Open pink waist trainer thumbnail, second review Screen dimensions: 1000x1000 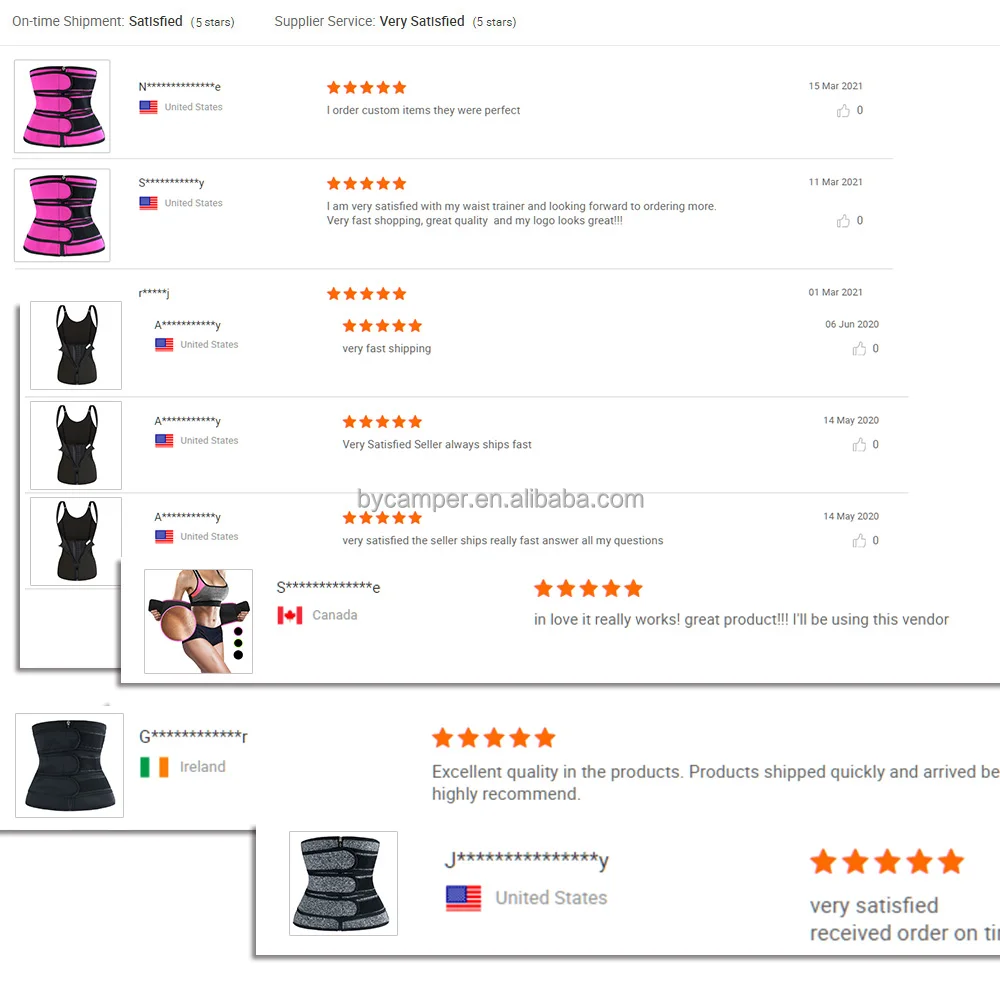62,215
